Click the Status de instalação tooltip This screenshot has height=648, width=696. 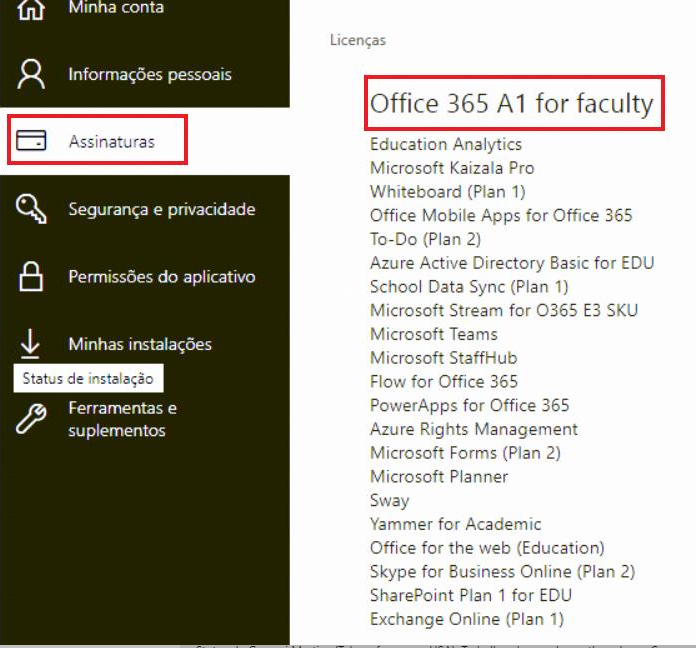pyautogui.click(x=88, y=378)
